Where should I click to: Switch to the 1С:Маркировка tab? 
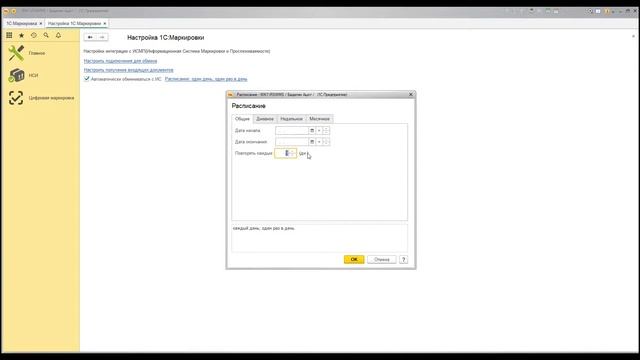coord(22,24)
